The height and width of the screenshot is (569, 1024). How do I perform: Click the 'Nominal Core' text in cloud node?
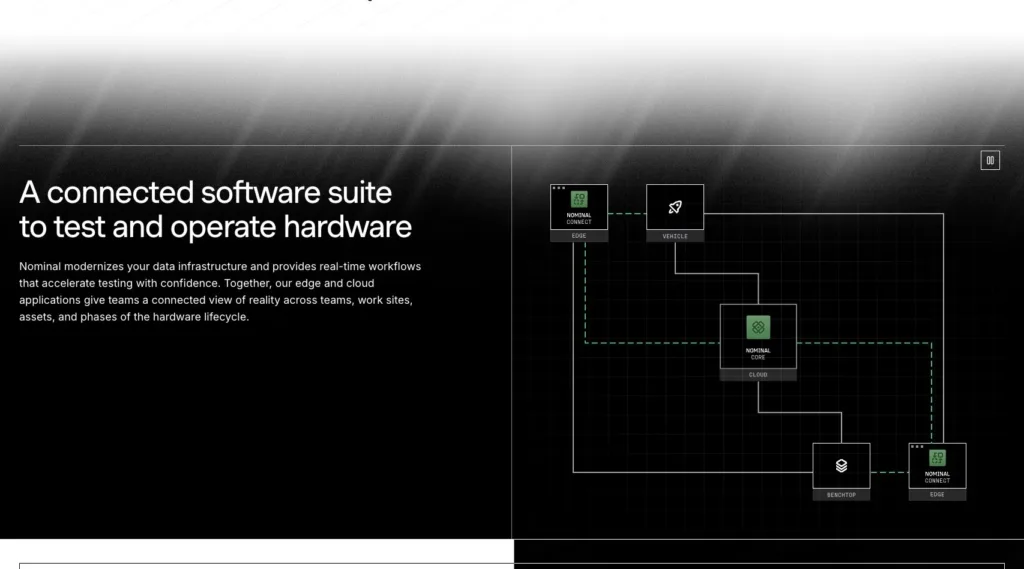click(758, 353)
